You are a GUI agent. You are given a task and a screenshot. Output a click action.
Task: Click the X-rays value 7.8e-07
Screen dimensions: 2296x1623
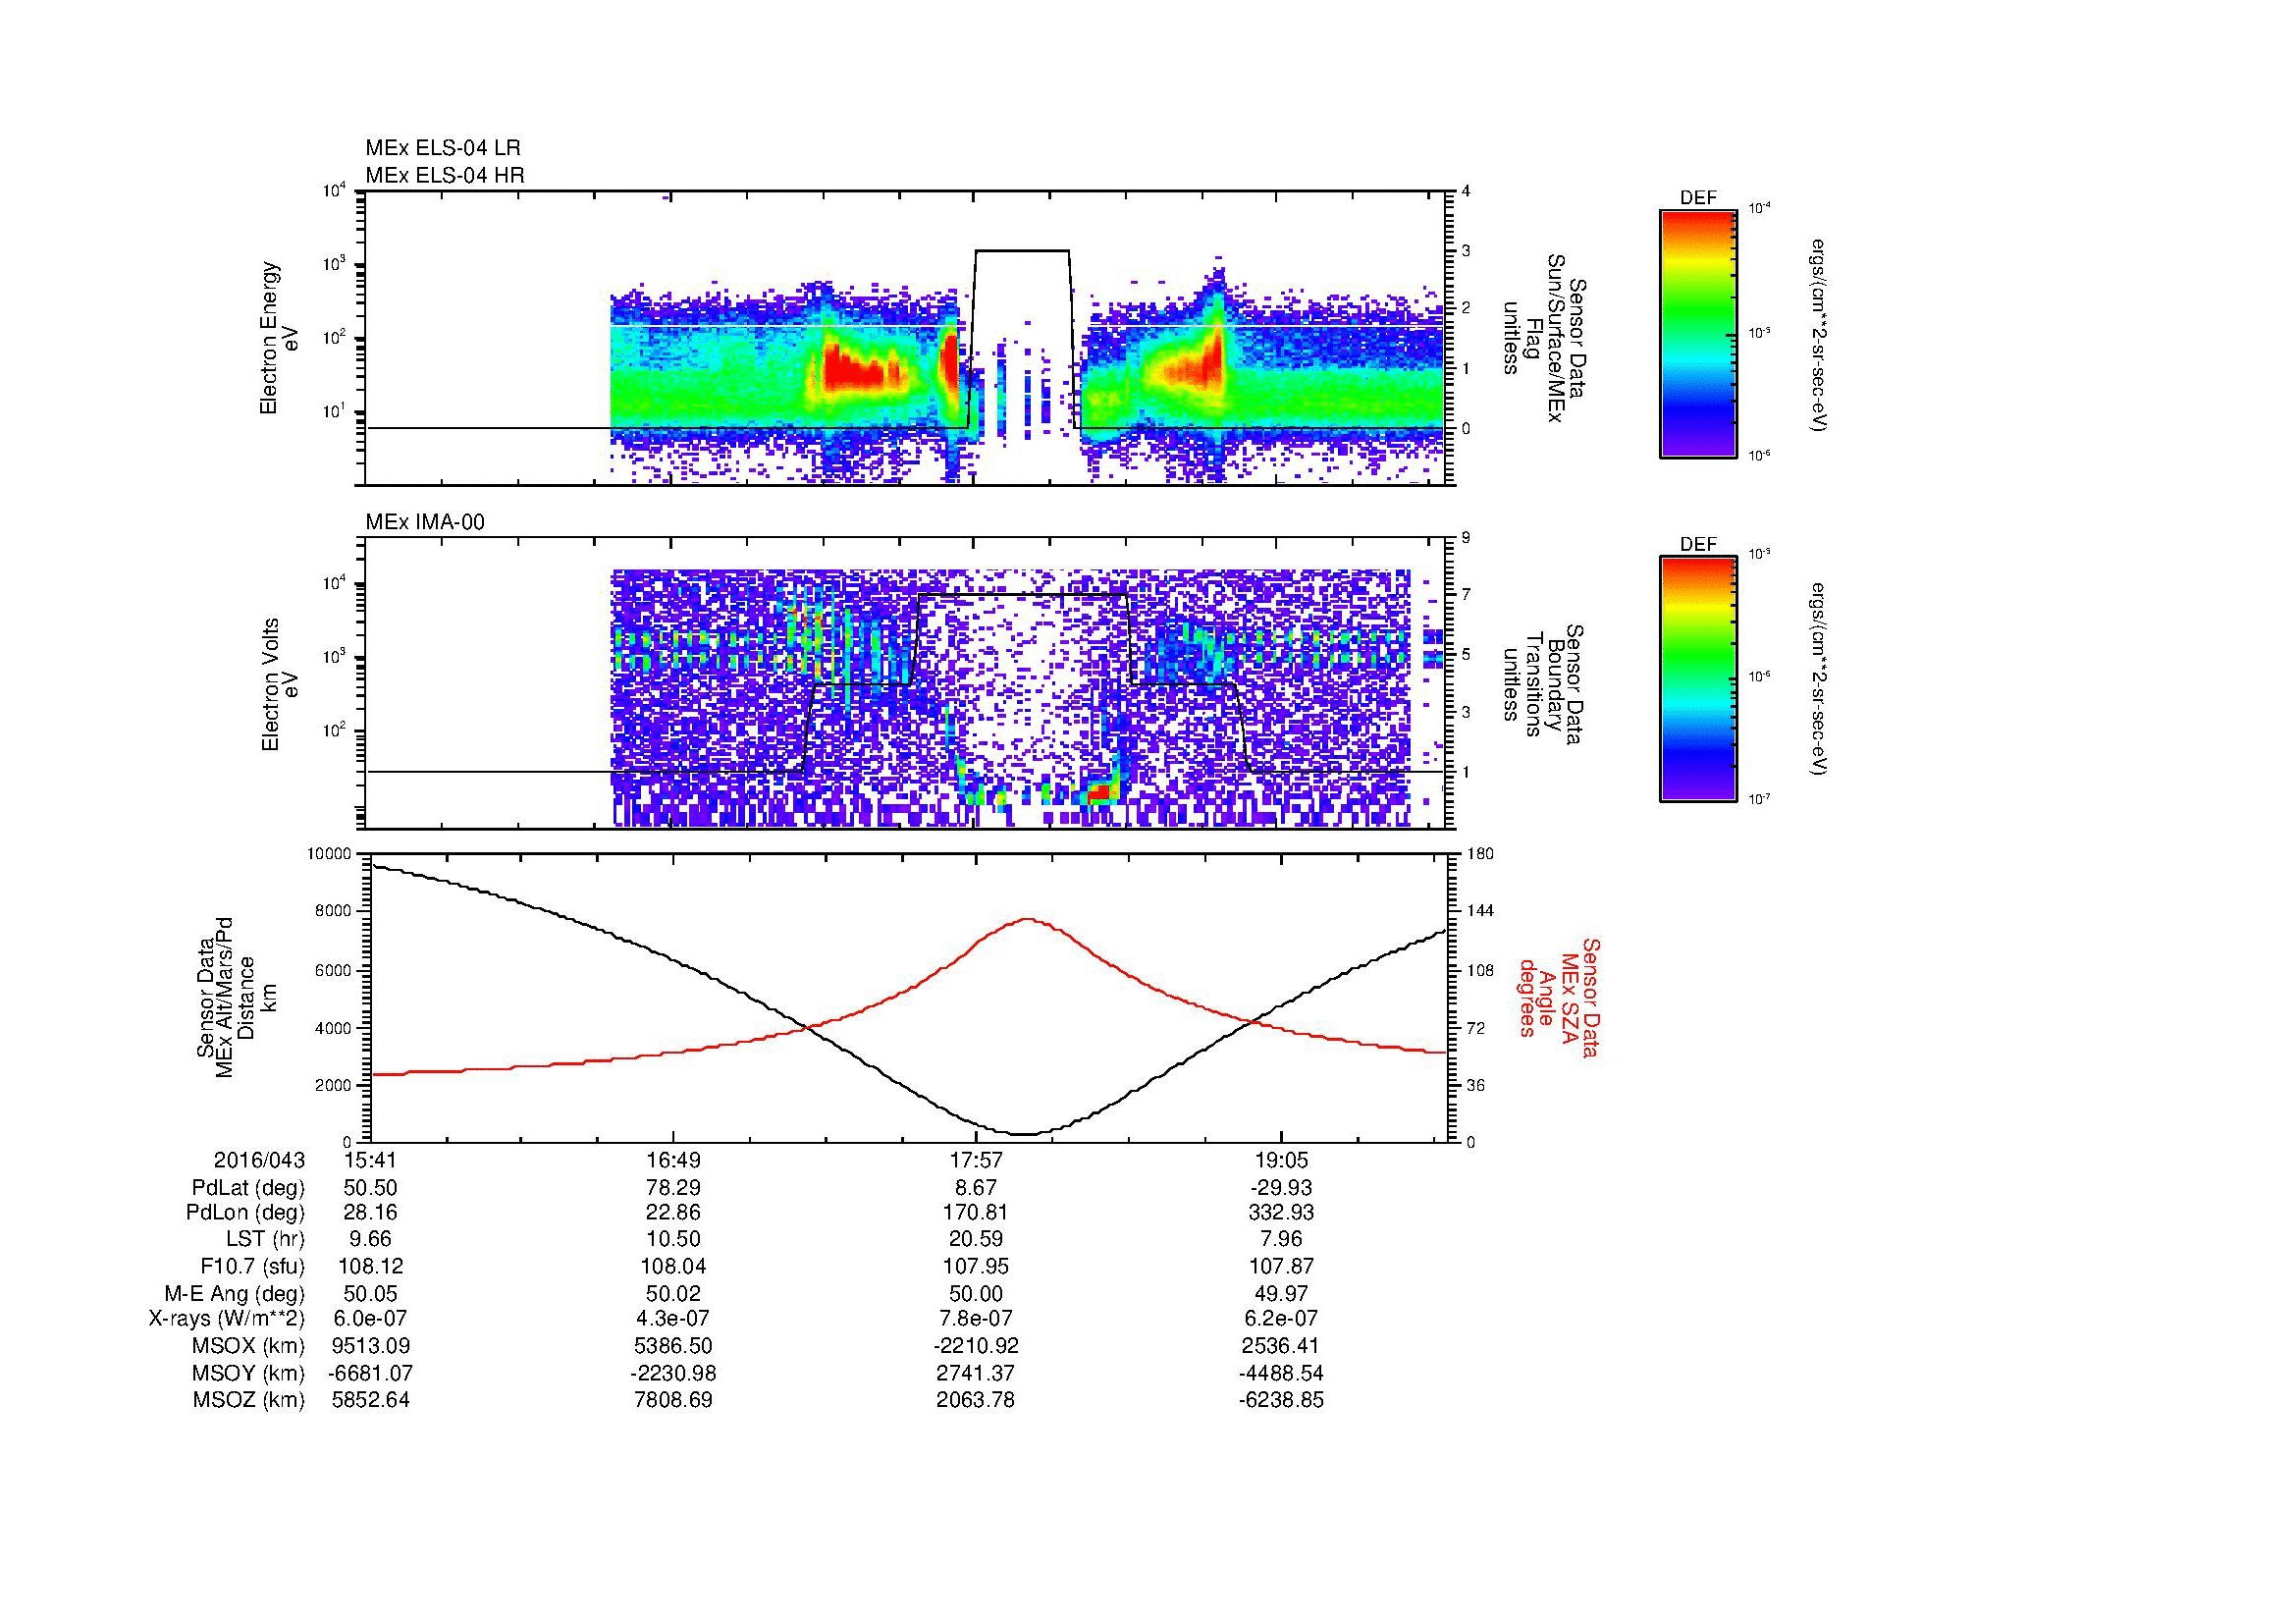pos(976,1319)
